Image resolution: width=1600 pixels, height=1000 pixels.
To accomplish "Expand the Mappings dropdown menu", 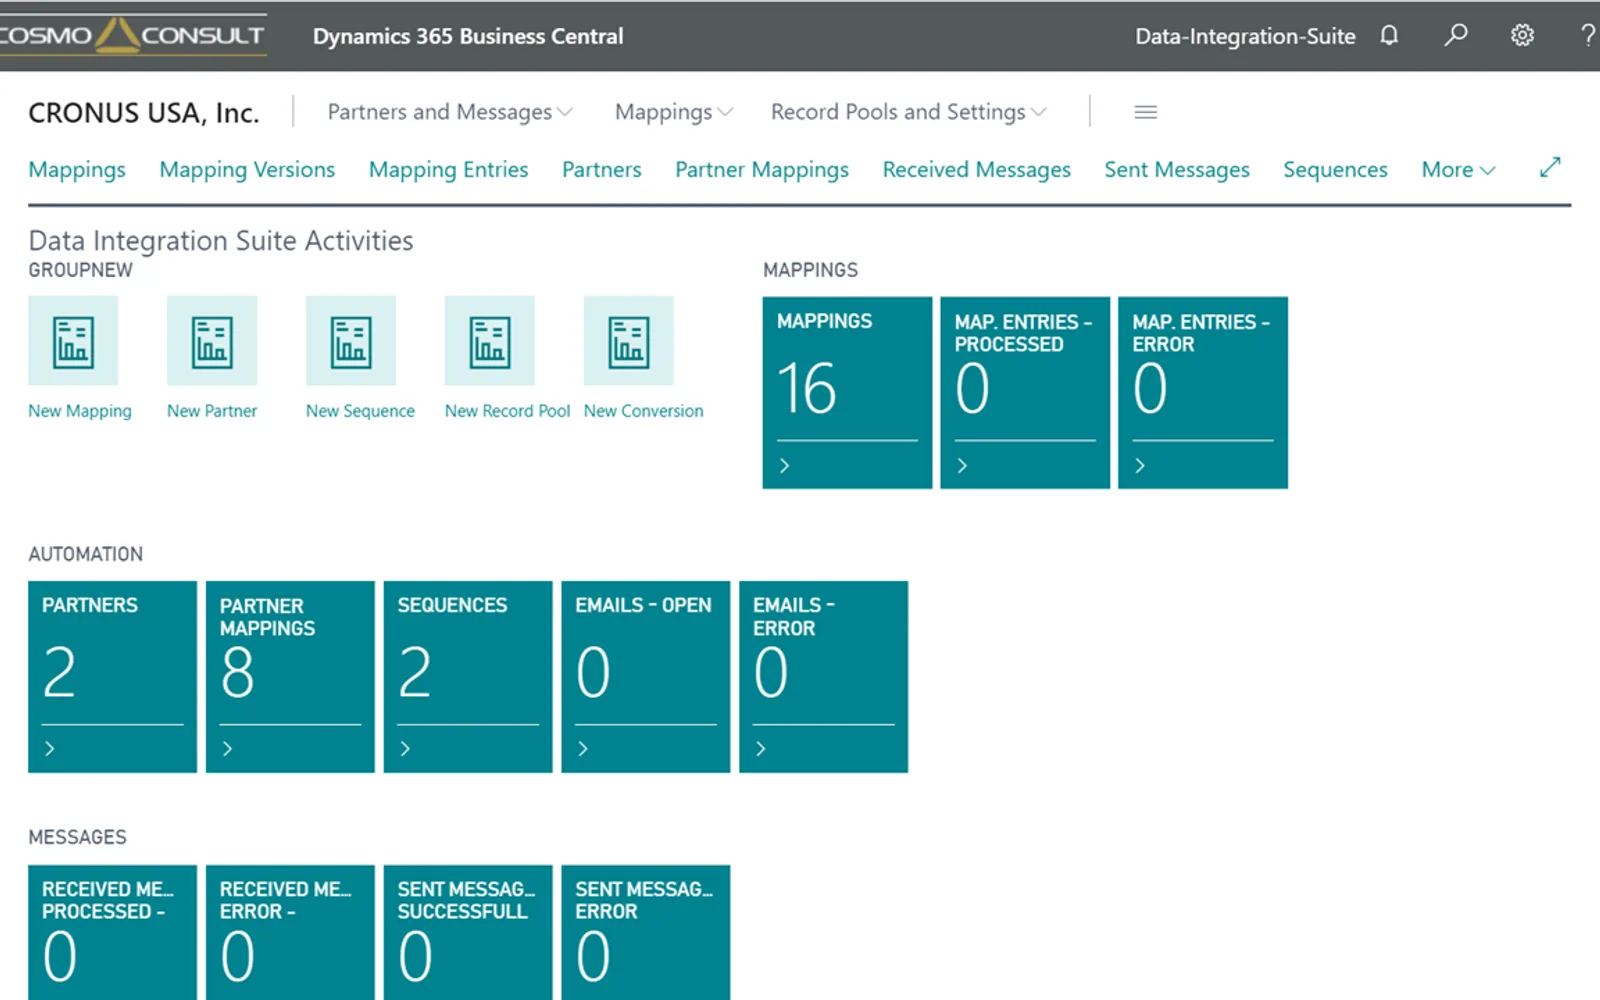I will (674, 112).
